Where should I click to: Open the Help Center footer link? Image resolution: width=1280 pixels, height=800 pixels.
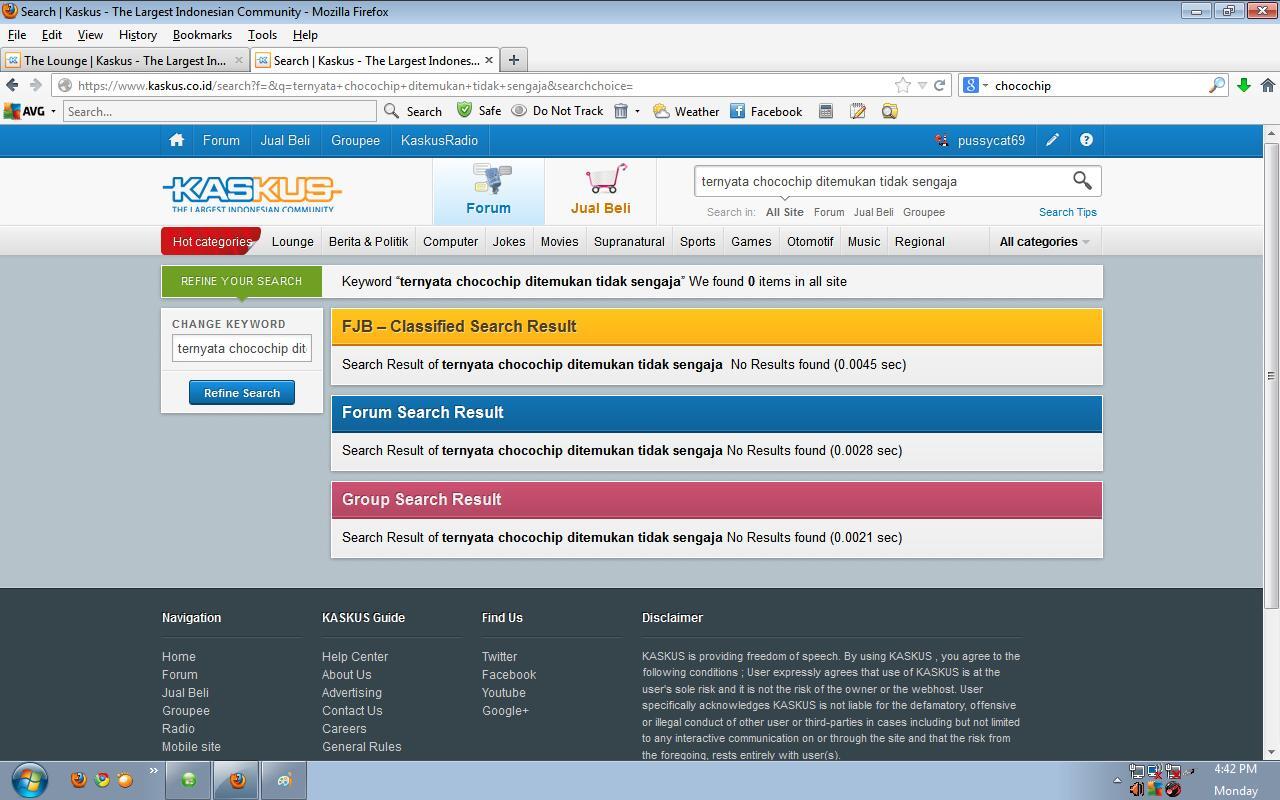click(x=355, y=656)
